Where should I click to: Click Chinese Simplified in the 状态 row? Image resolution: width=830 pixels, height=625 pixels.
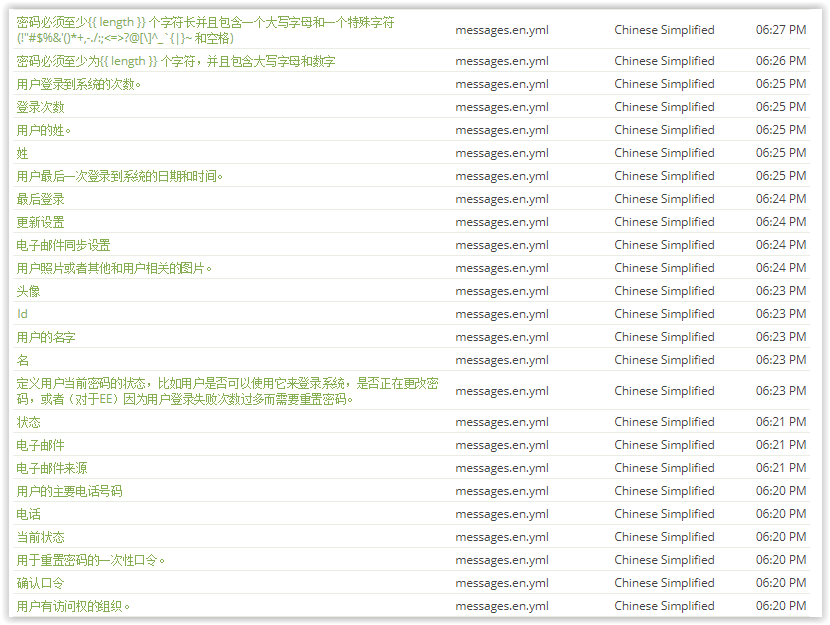pyautogui.click(x=664, y=422)
